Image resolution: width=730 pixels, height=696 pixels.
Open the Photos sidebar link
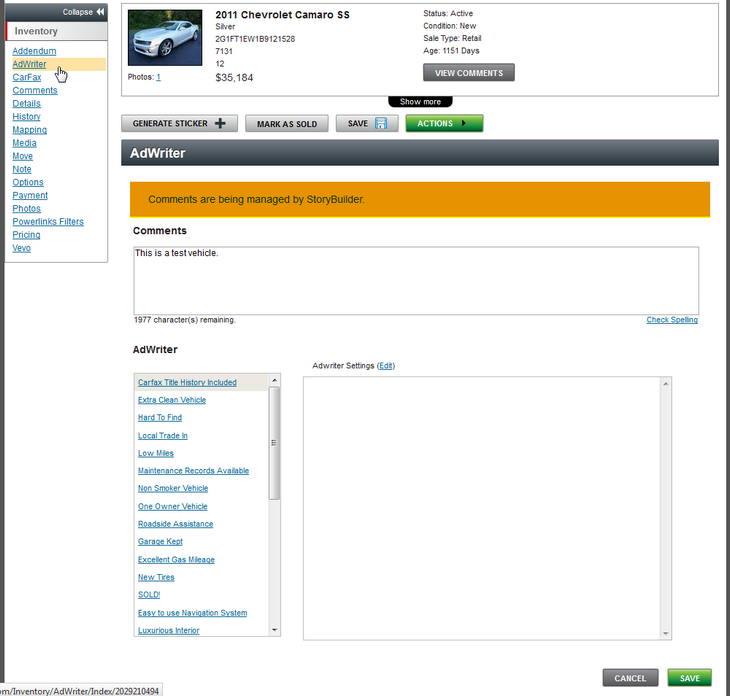[27, 208]
